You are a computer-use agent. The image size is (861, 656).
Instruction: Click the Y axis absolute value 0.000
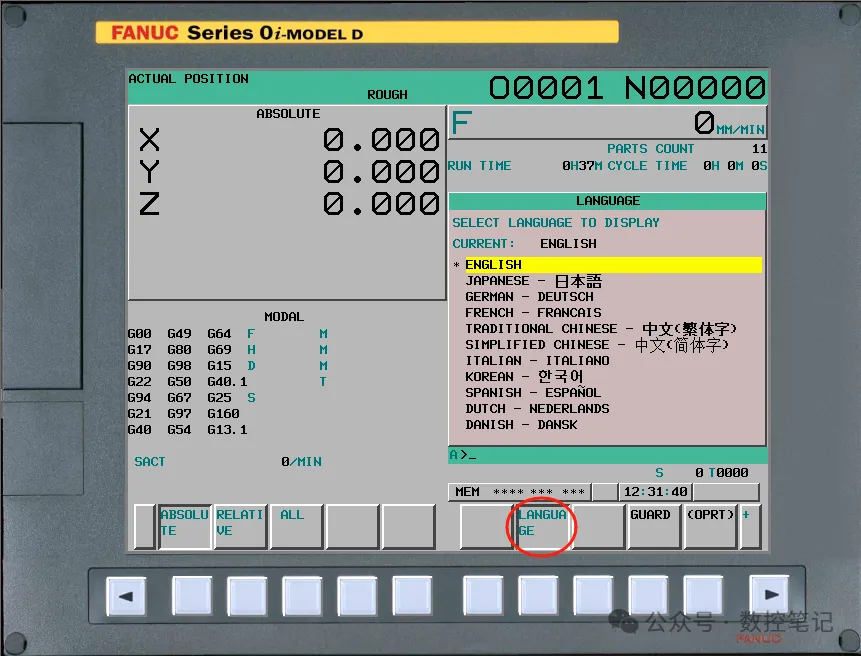click(381, 171)
